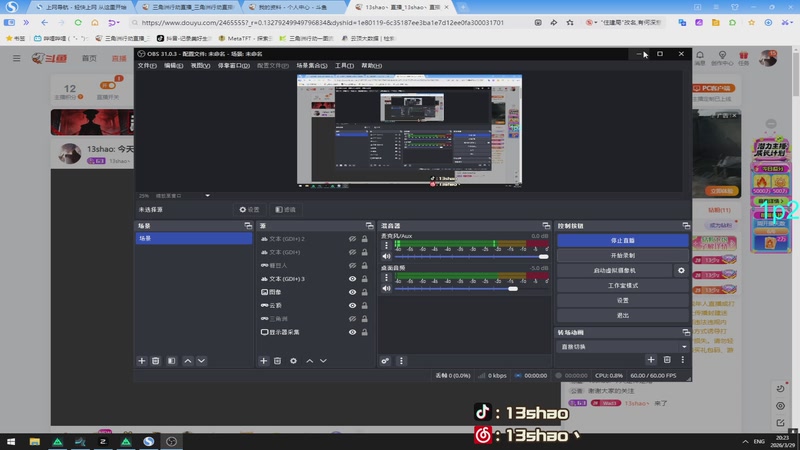Open transition properties three-dot menu
Viewport: 800px width, 450px height.
pyautogui.click(x=683, y=360)
